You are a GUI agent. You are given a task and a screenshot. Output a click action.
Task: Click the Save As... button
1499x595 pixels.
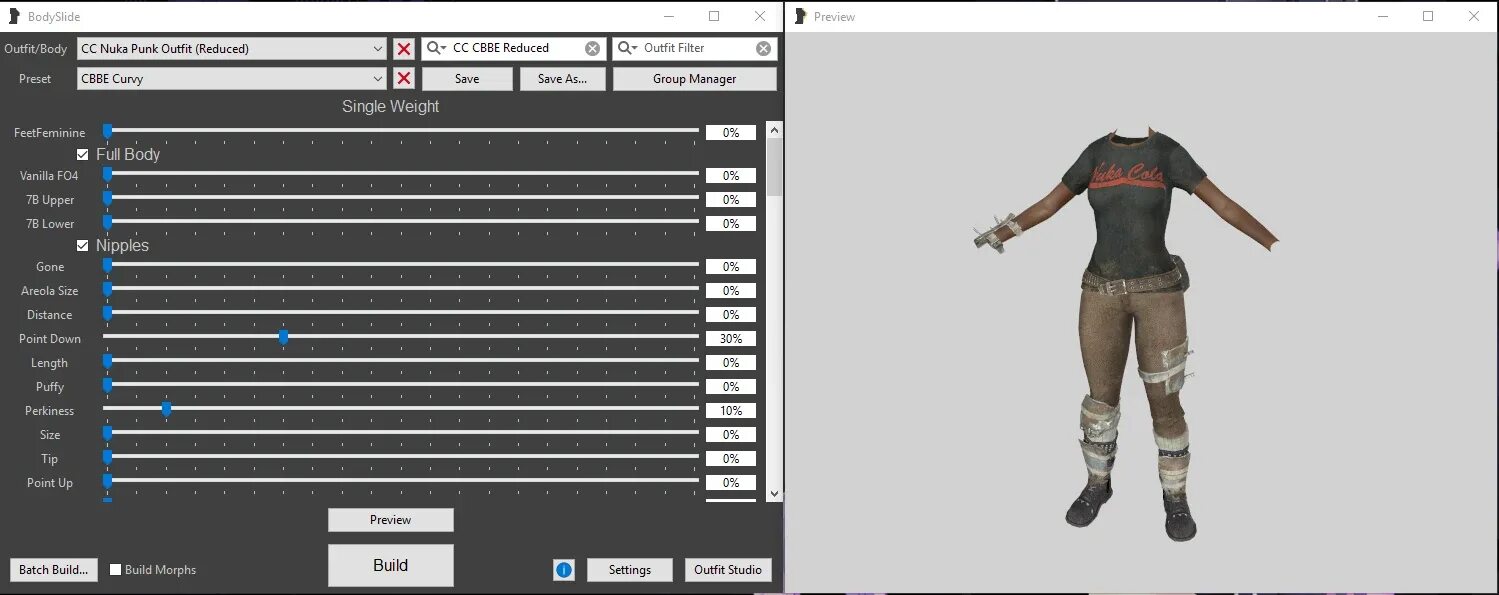click(562, 79)
